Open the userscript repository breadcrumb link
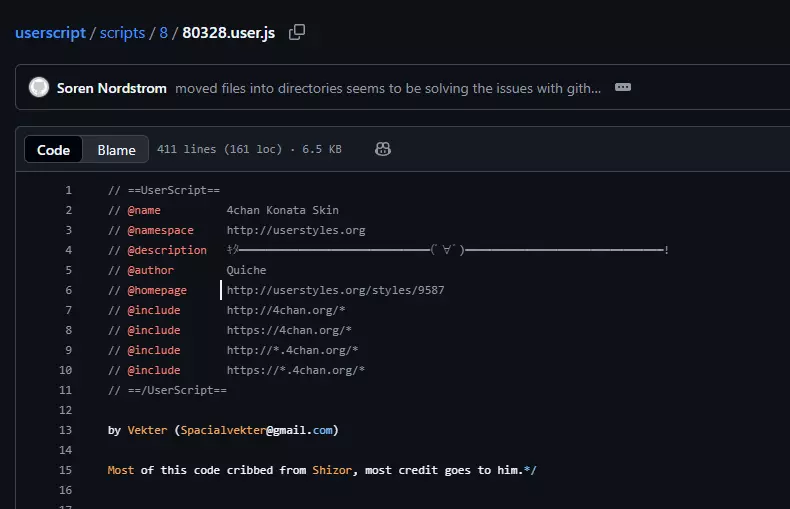The height and width of the screenshot is (509, 790). tap(50, 33)
